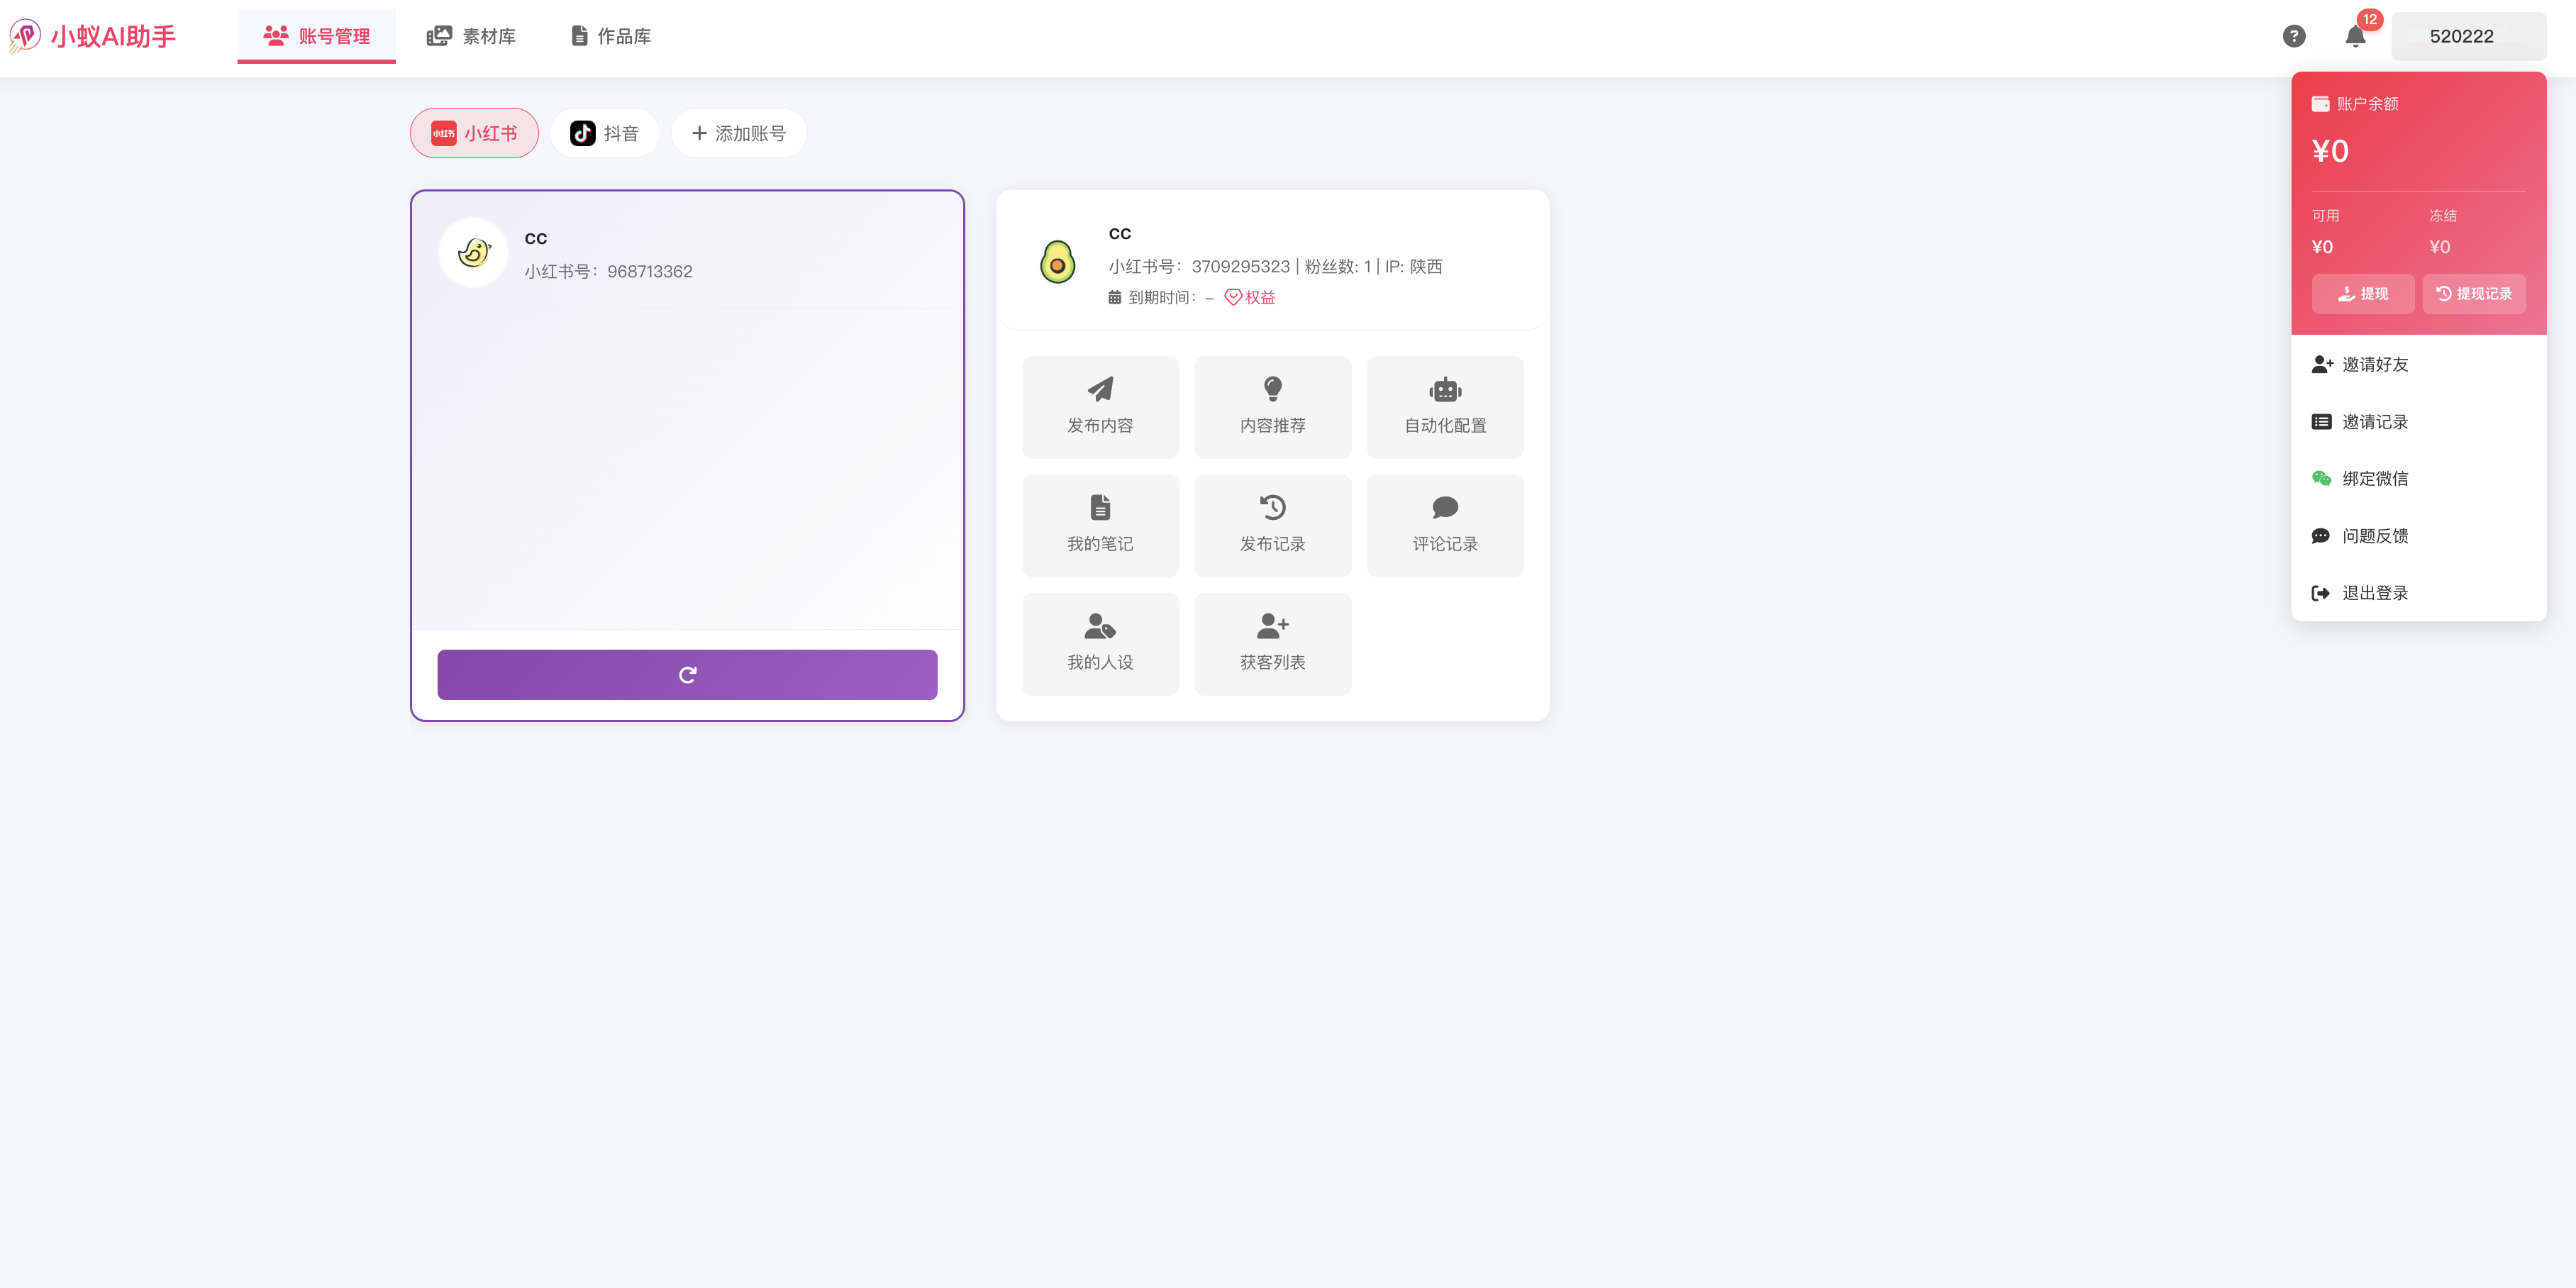This screenshot has height=1288, width=2576.
Task: Select 退出登录 menu item
Action: (2418, 593)
